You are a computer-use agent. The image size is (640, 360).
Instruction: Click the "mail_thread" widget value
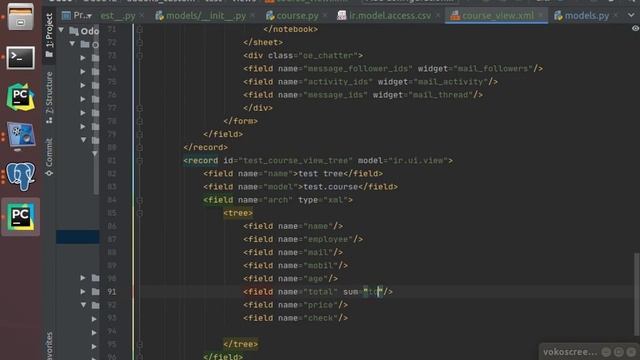tap(440, 95)
